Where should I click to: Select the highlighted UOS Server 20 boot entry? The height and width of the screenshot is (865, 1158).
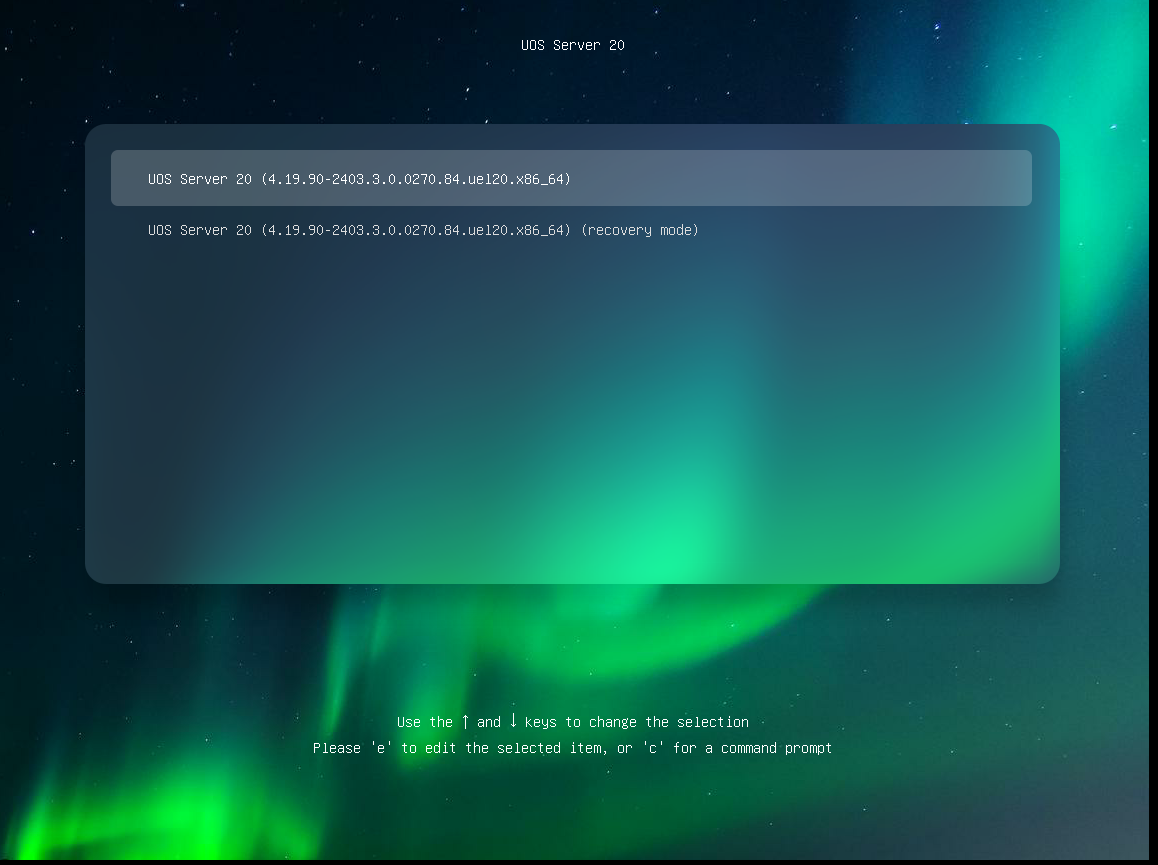coord(570,178)
